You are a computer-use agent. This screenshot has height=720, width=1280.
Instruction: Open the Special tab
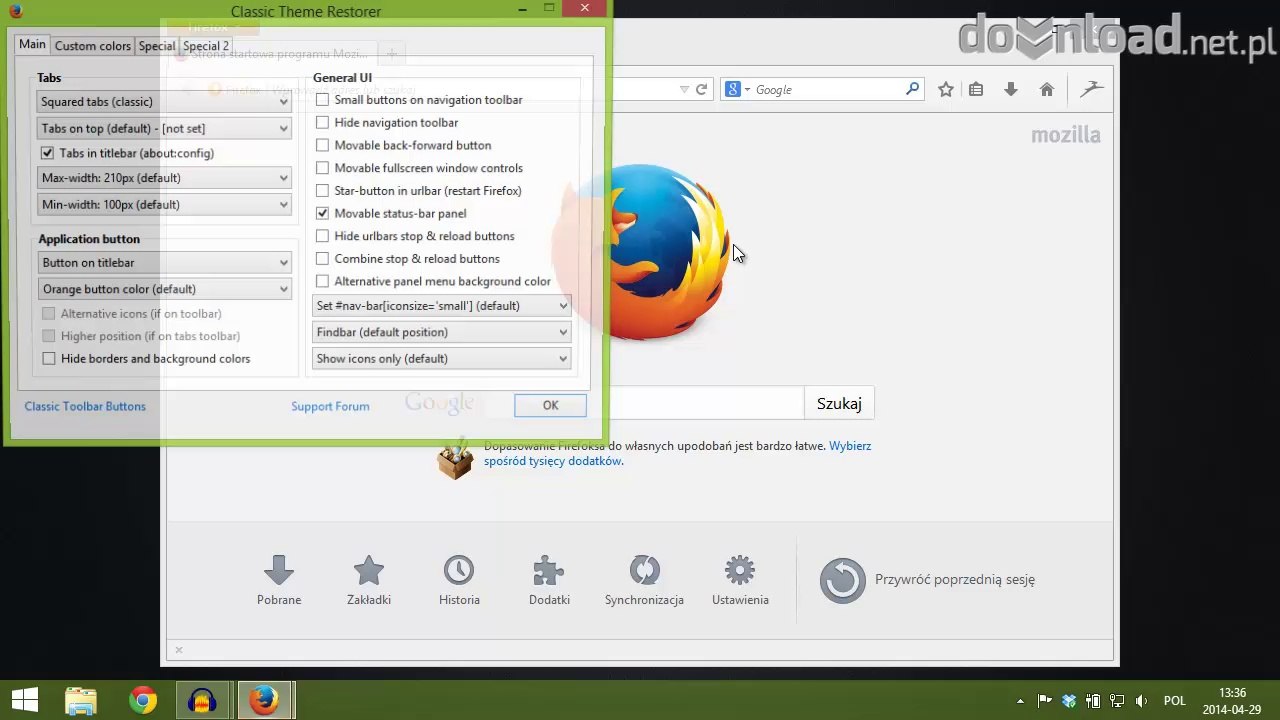pyautogui.click(x=157, y=46)
